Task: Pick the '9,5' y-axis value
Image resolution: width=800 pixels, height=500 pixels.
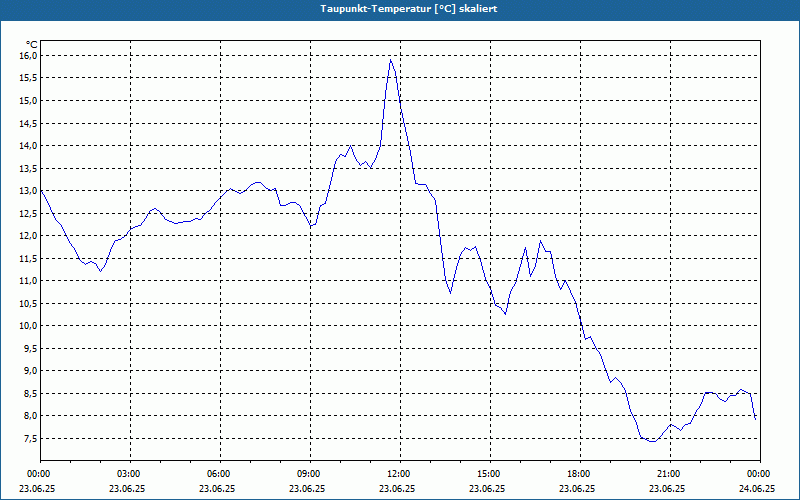Action: pos(30,348)
